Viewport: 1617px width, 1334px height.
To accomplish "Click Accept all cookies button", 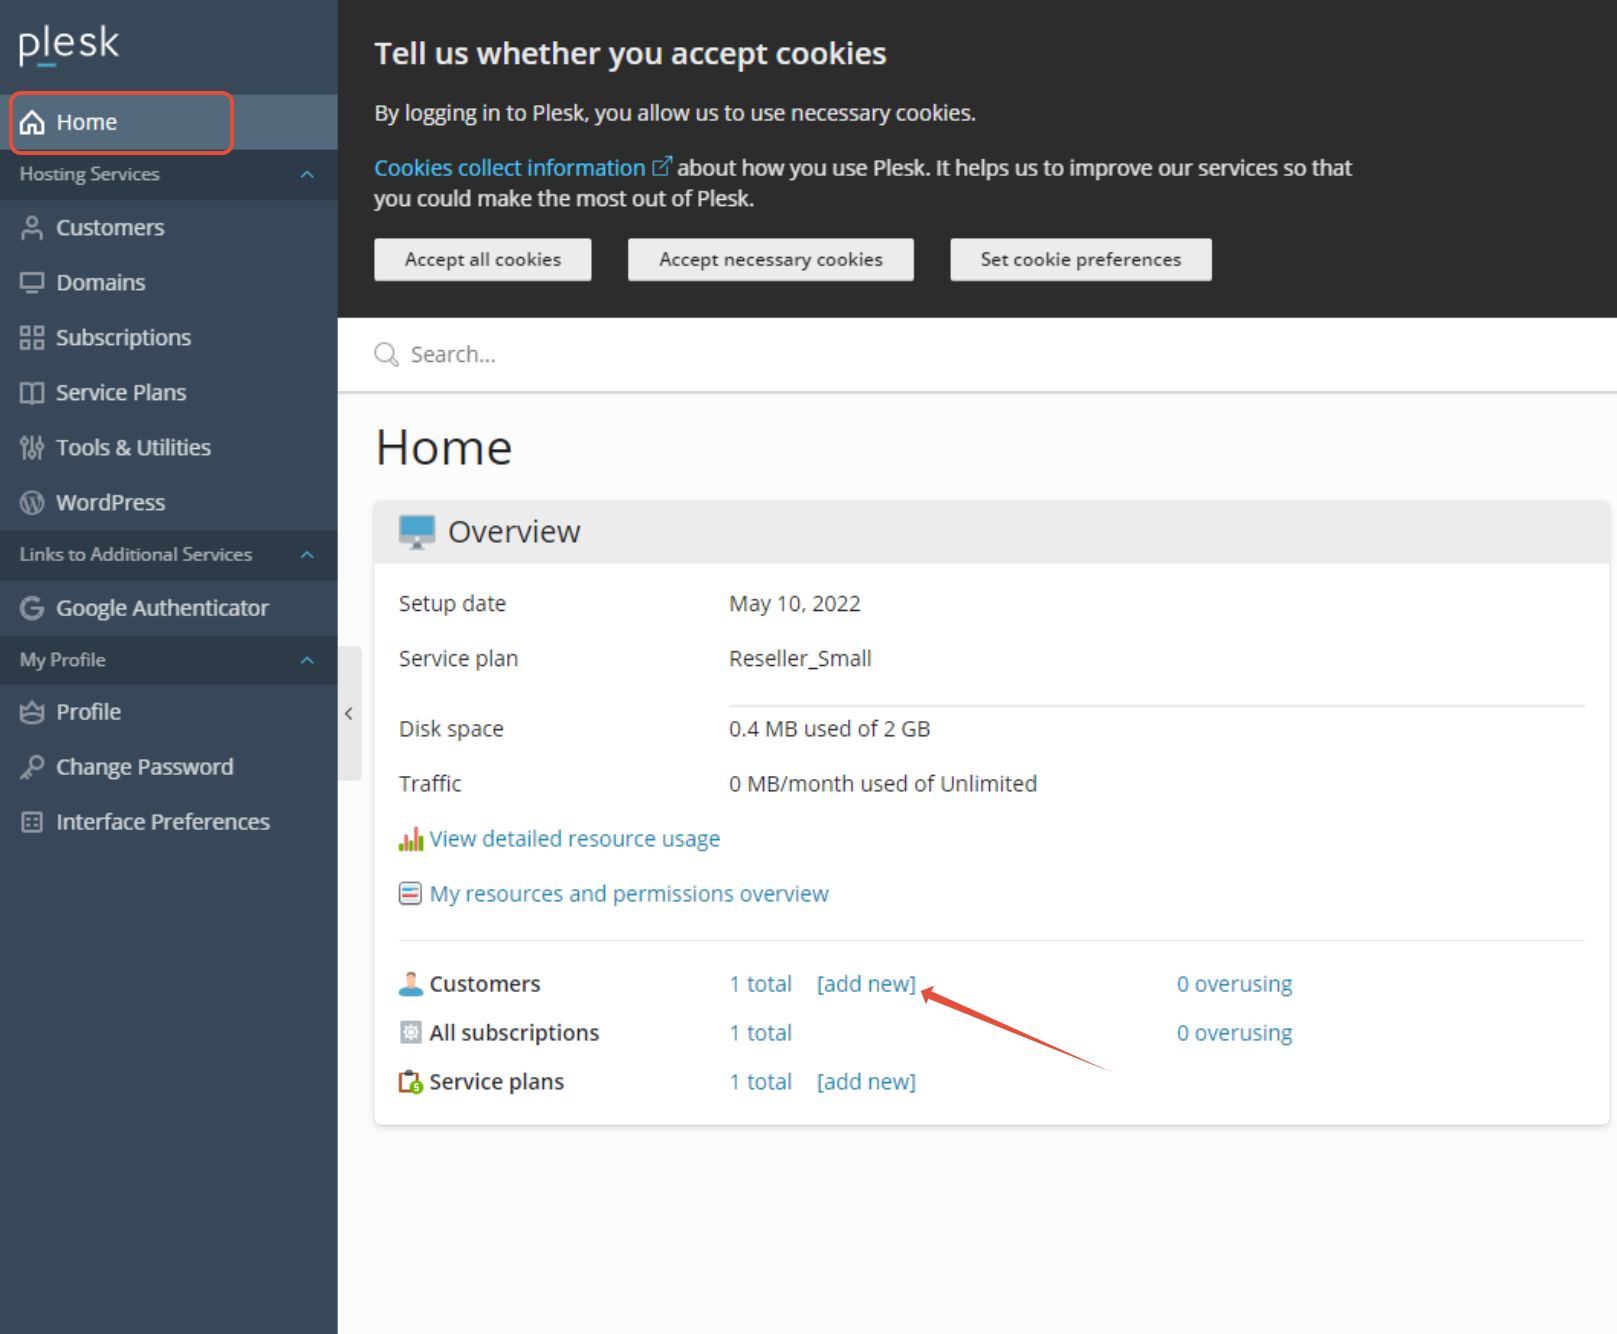I will [483, 259].
